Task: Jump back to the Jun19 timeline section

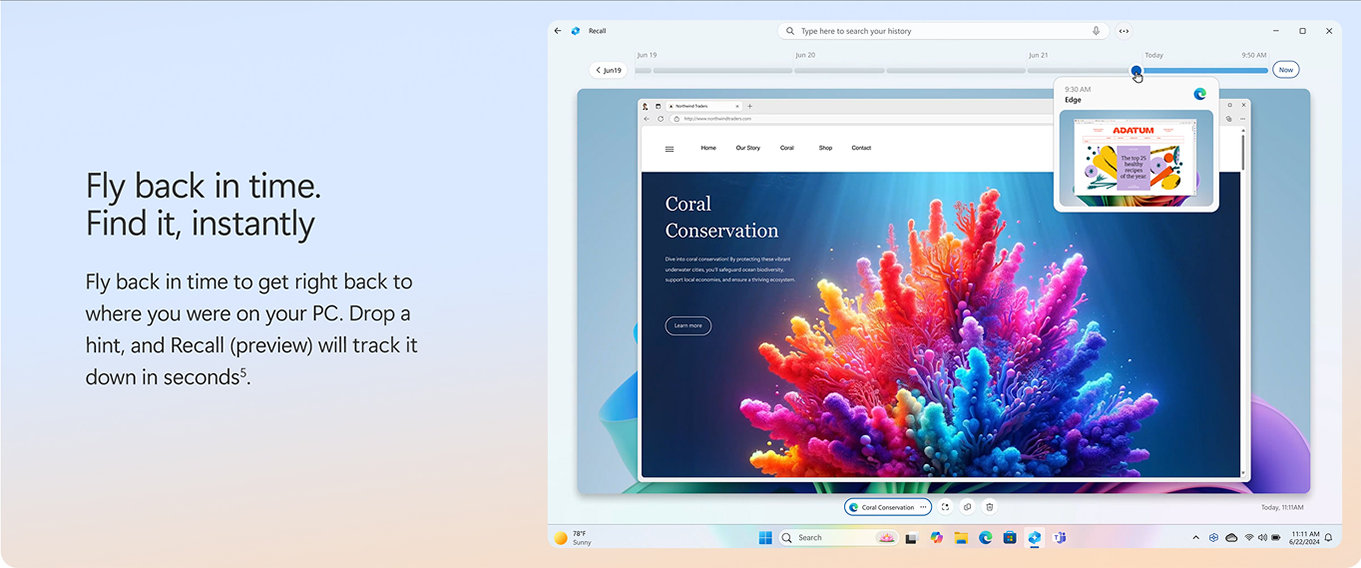Action: coord(608,70)
